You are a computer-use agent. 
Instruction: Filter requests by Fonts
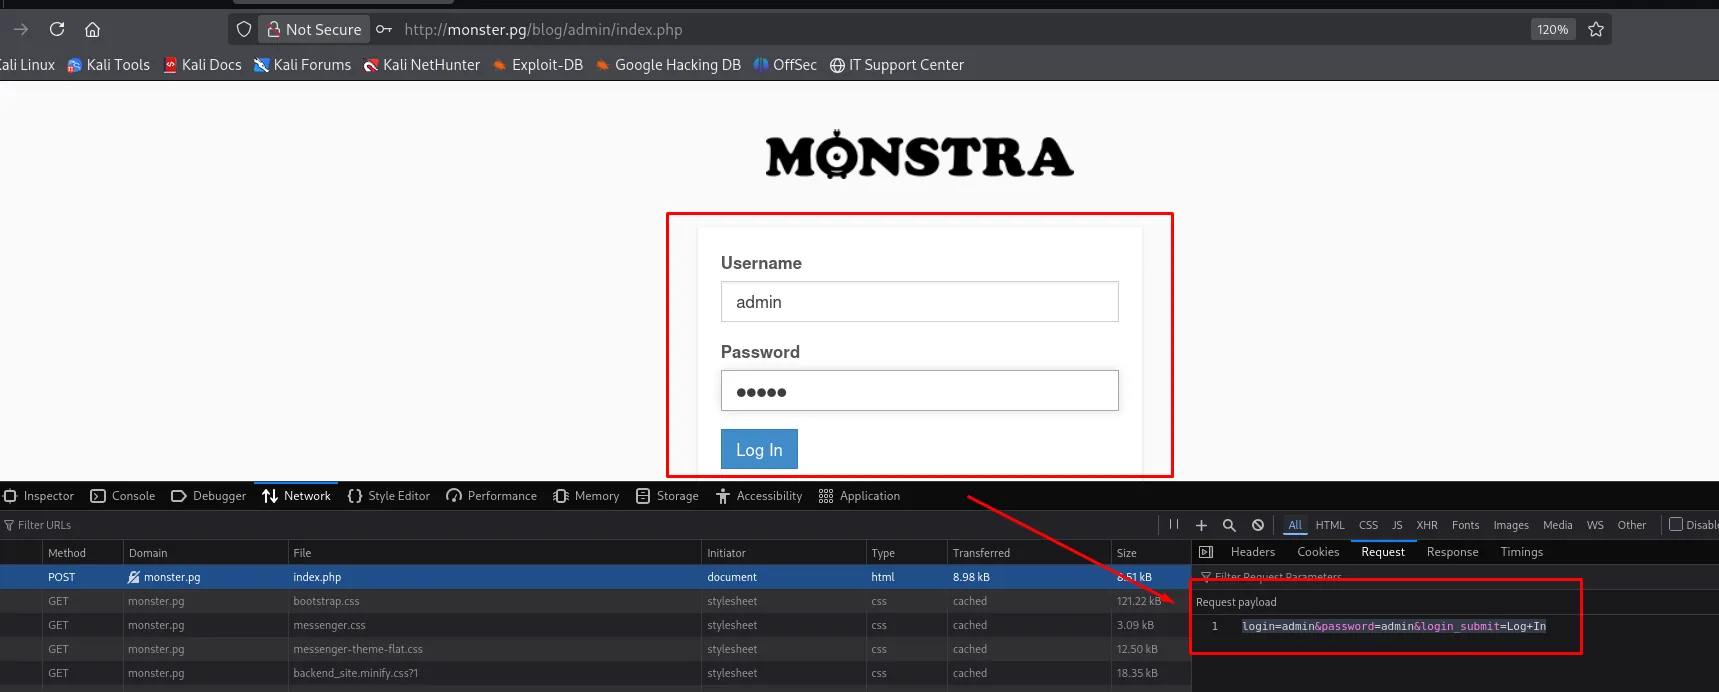point(1465,525)
